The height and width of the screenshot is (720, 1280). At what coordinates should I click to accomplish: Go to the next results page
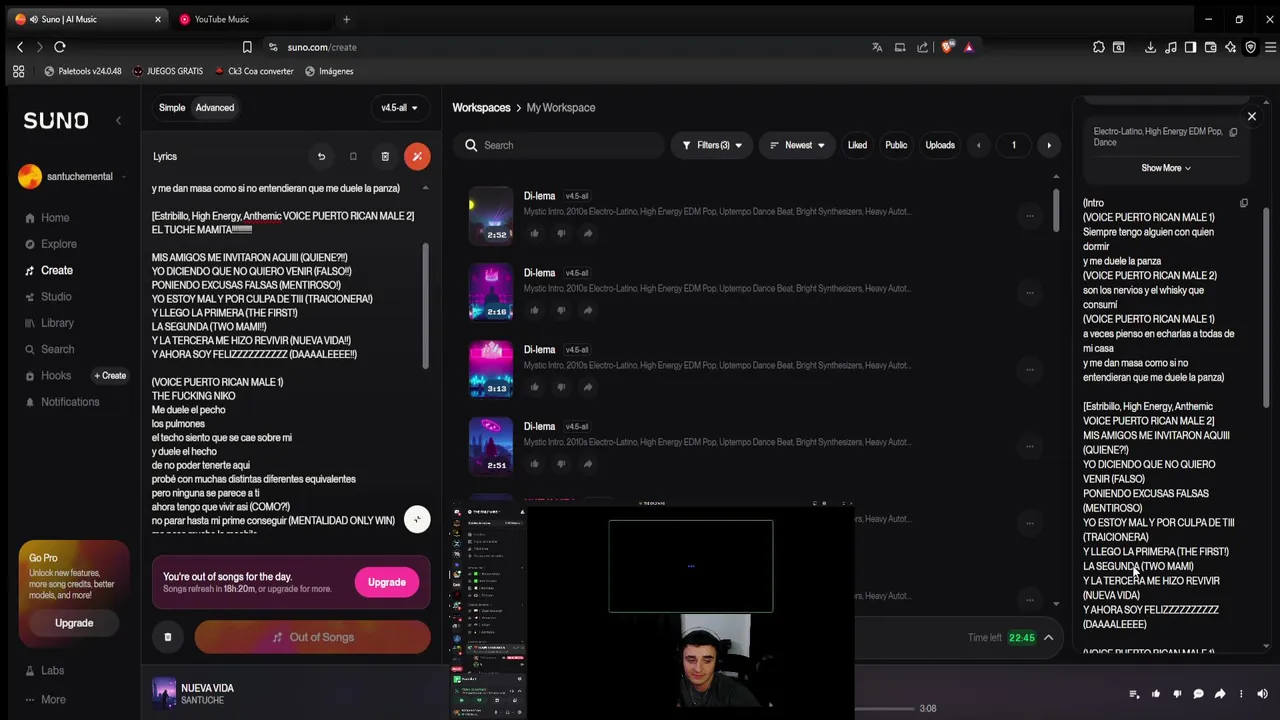[x=1048, y=145]
